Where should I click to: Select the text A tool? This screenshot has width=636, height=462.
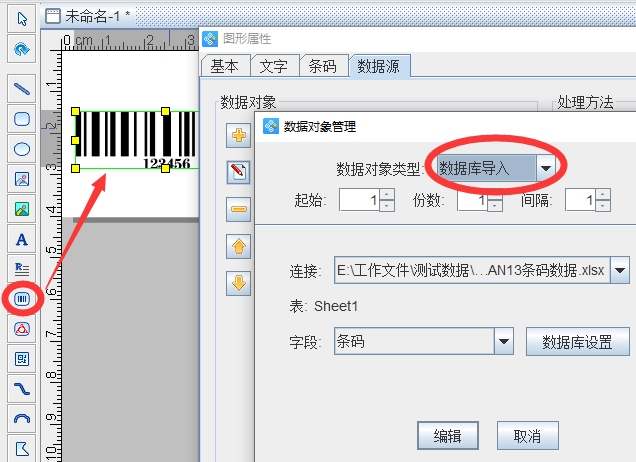(x=21, y=239)
